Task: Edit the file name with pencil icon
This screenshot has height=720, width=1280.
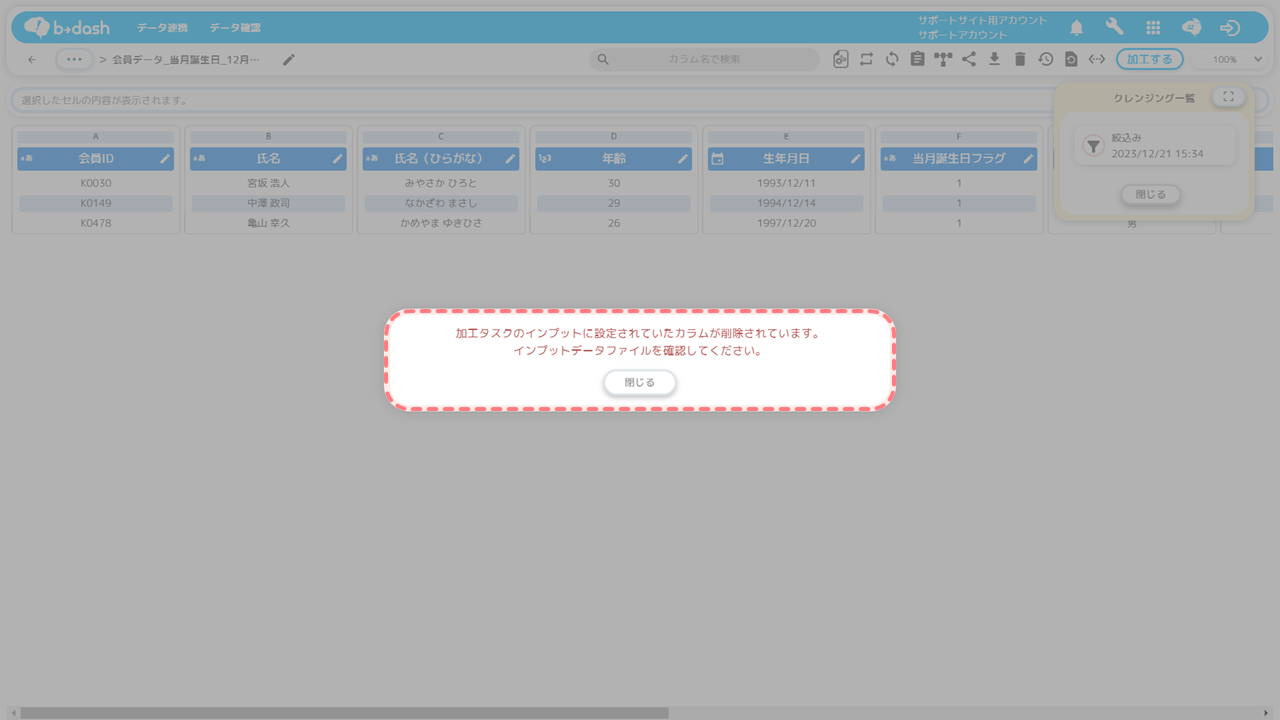Action: click(289, 60)
